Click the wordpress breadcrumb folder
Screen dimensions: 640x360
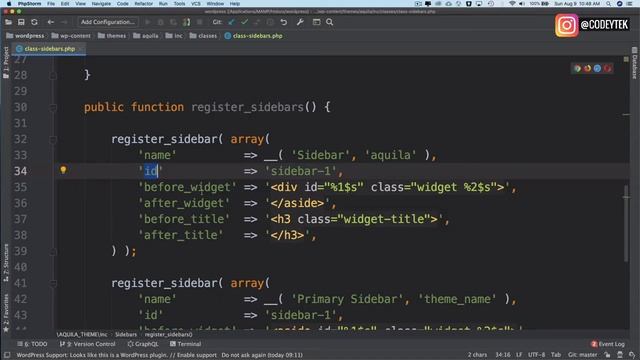(25, 36)
